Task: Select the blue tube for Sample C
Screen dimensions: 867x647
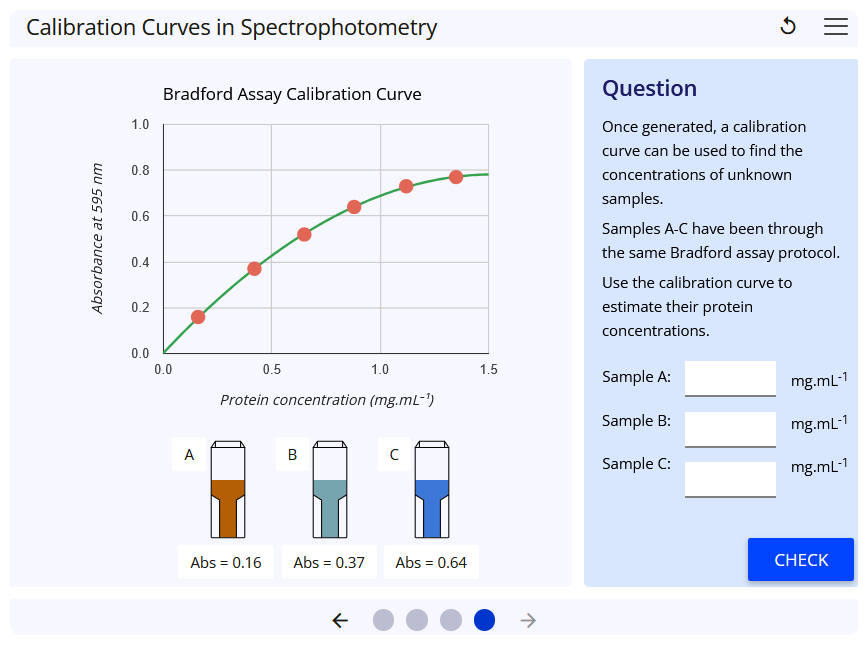Action: point(431,495)
